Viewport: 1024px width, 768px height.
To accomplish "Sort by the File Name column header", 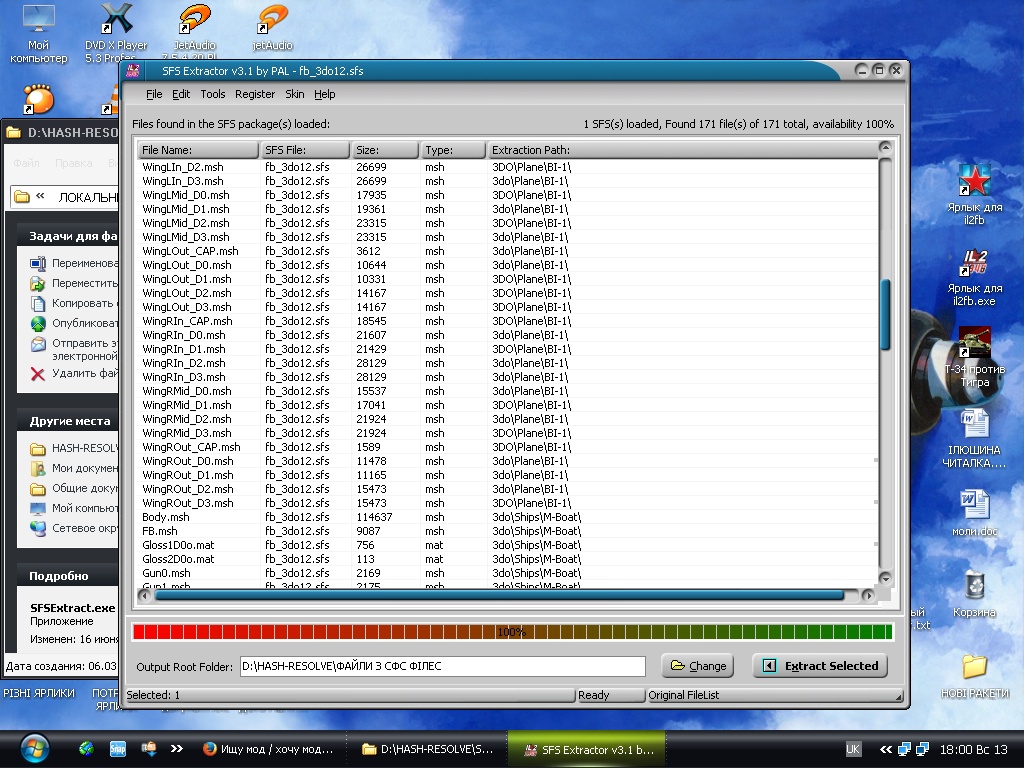I will point(198,150).
